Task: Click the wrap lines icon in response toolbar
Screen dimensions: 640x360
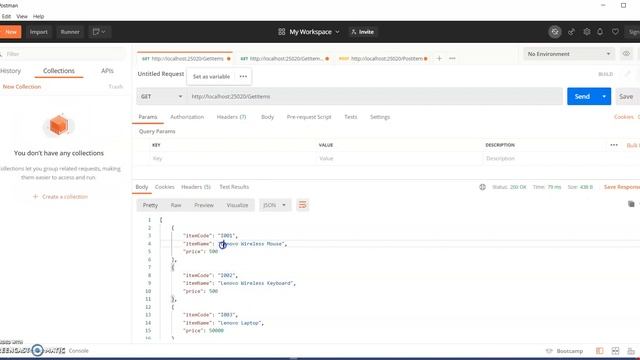Action: 302,205
